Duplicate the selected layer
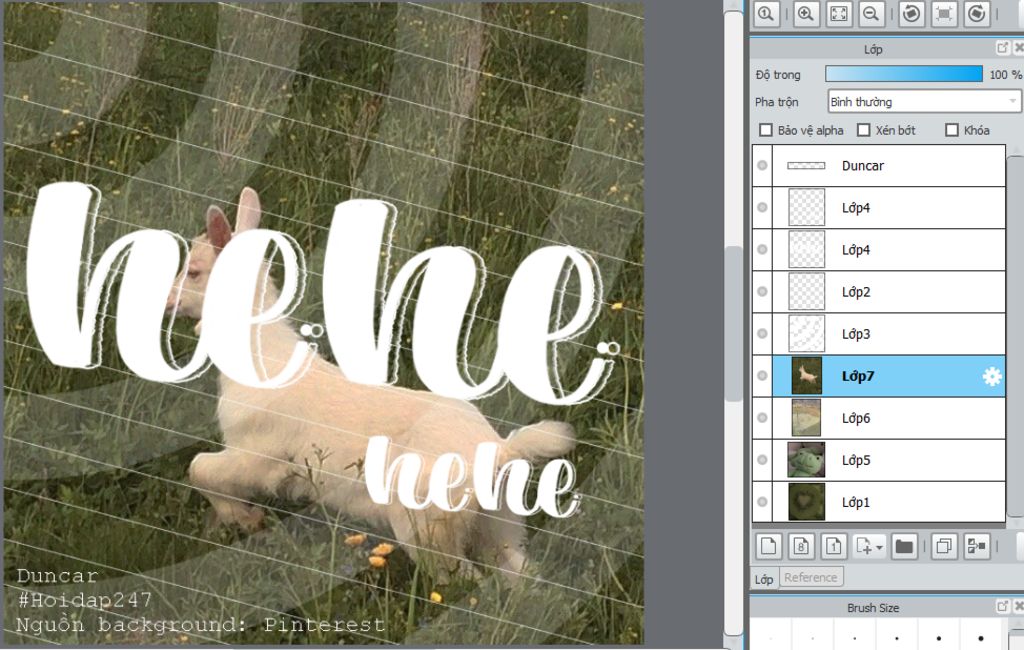The height and width of the screenshot is (650, 1024). [944, 546]
